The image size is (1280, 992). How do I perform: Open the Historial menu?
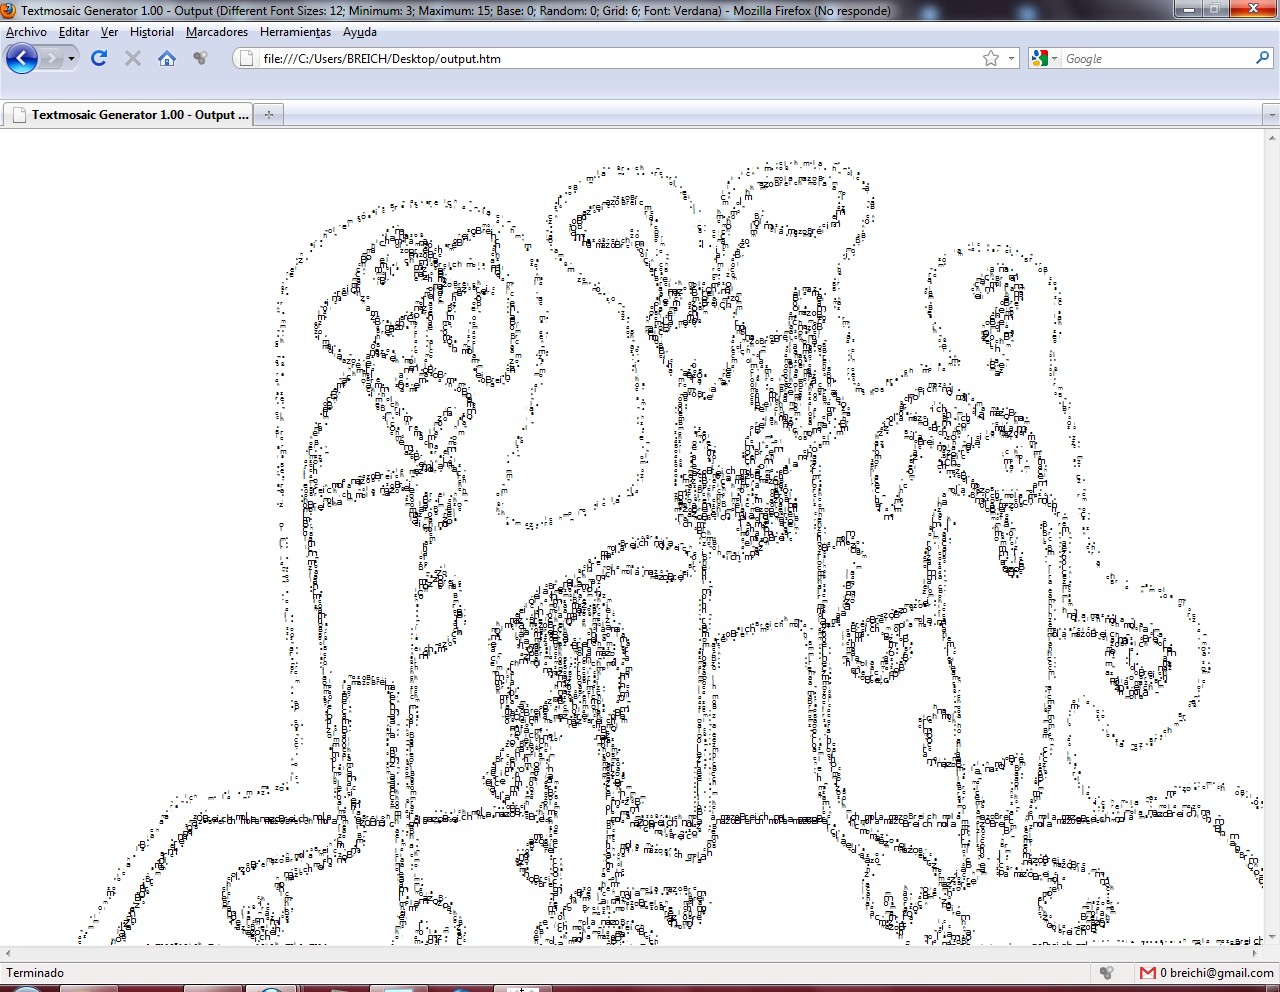152,32
